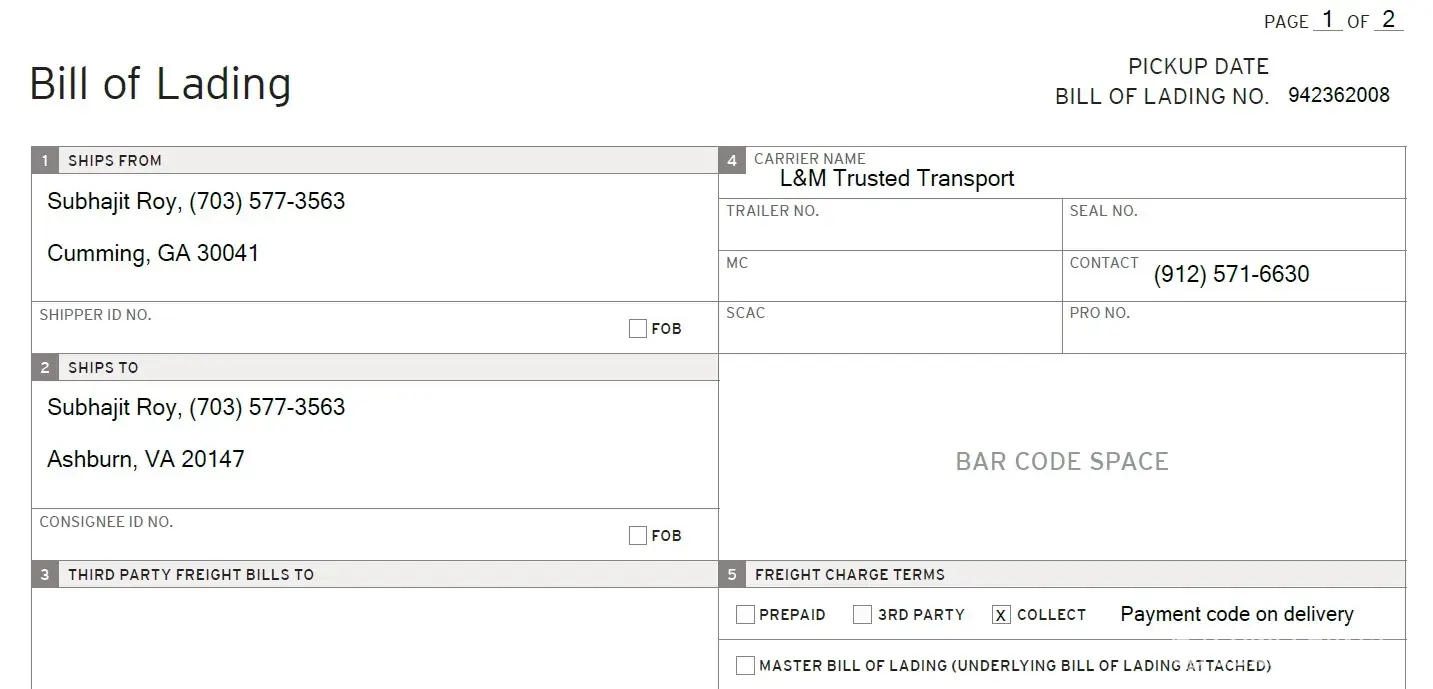Click the carrier Contact phone field
The image size is (1433, 689).
coord(1231,275)
